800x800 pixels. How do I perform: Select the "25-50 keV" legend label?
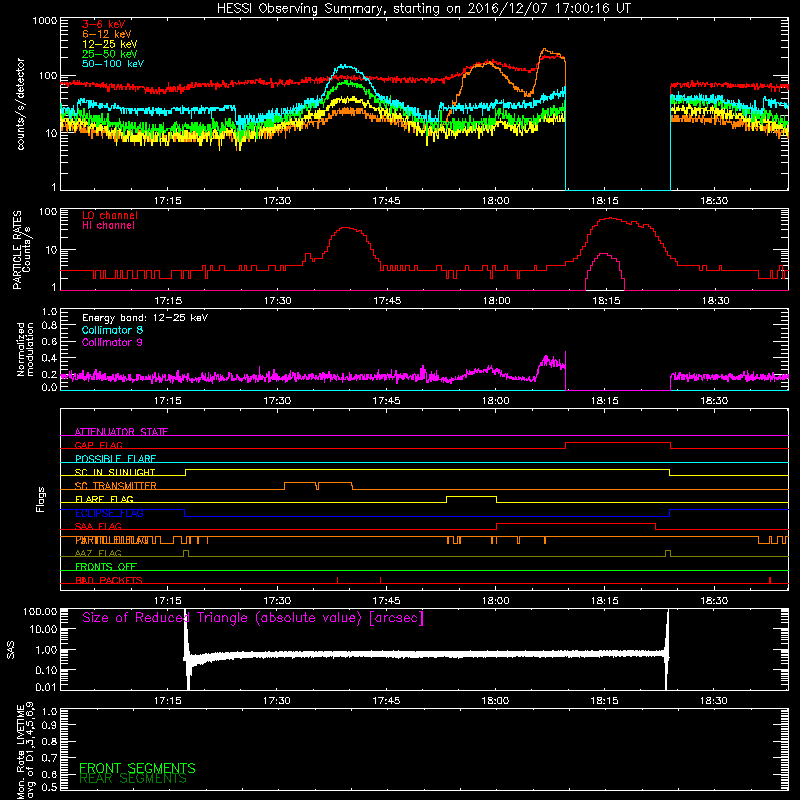coord(110,54)
